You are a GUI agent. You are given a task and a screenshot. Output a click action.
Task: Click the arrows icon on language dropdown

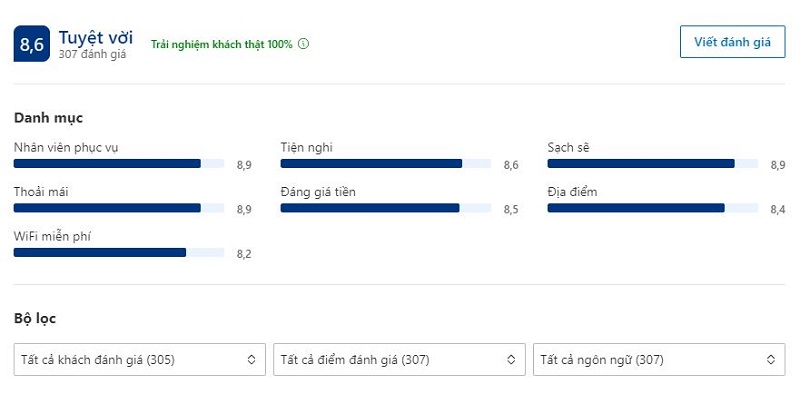pos(771,360)
